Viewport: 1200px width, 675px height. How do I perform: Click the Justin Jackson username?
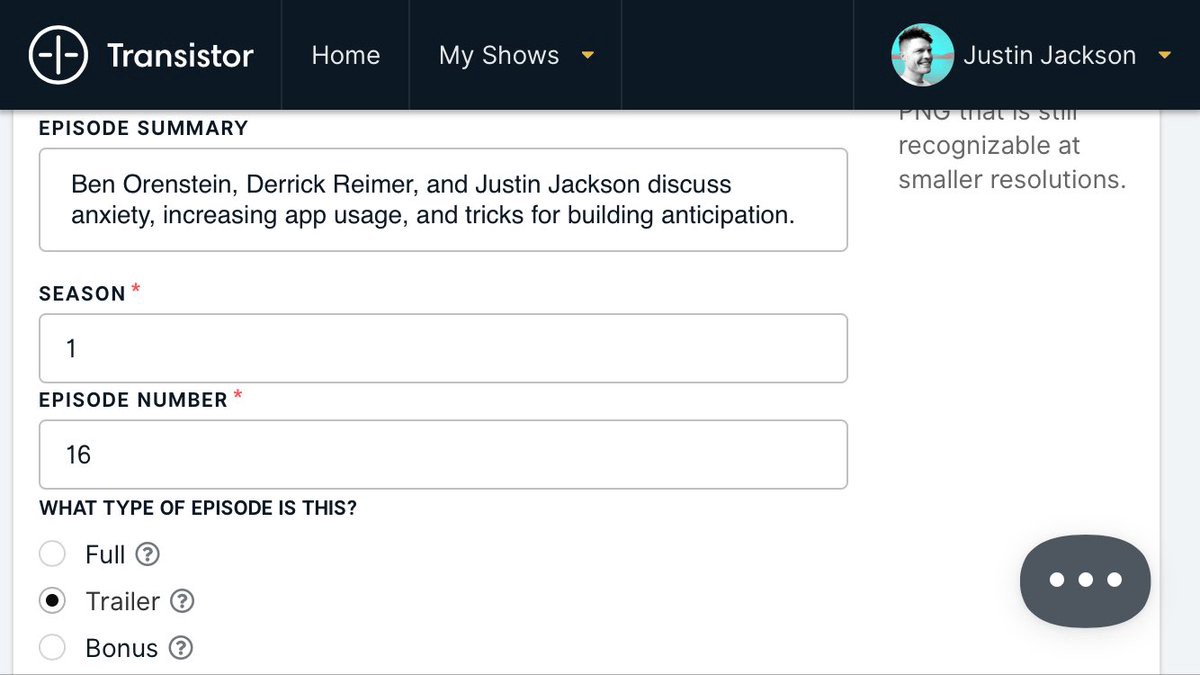coord(1049,55)
